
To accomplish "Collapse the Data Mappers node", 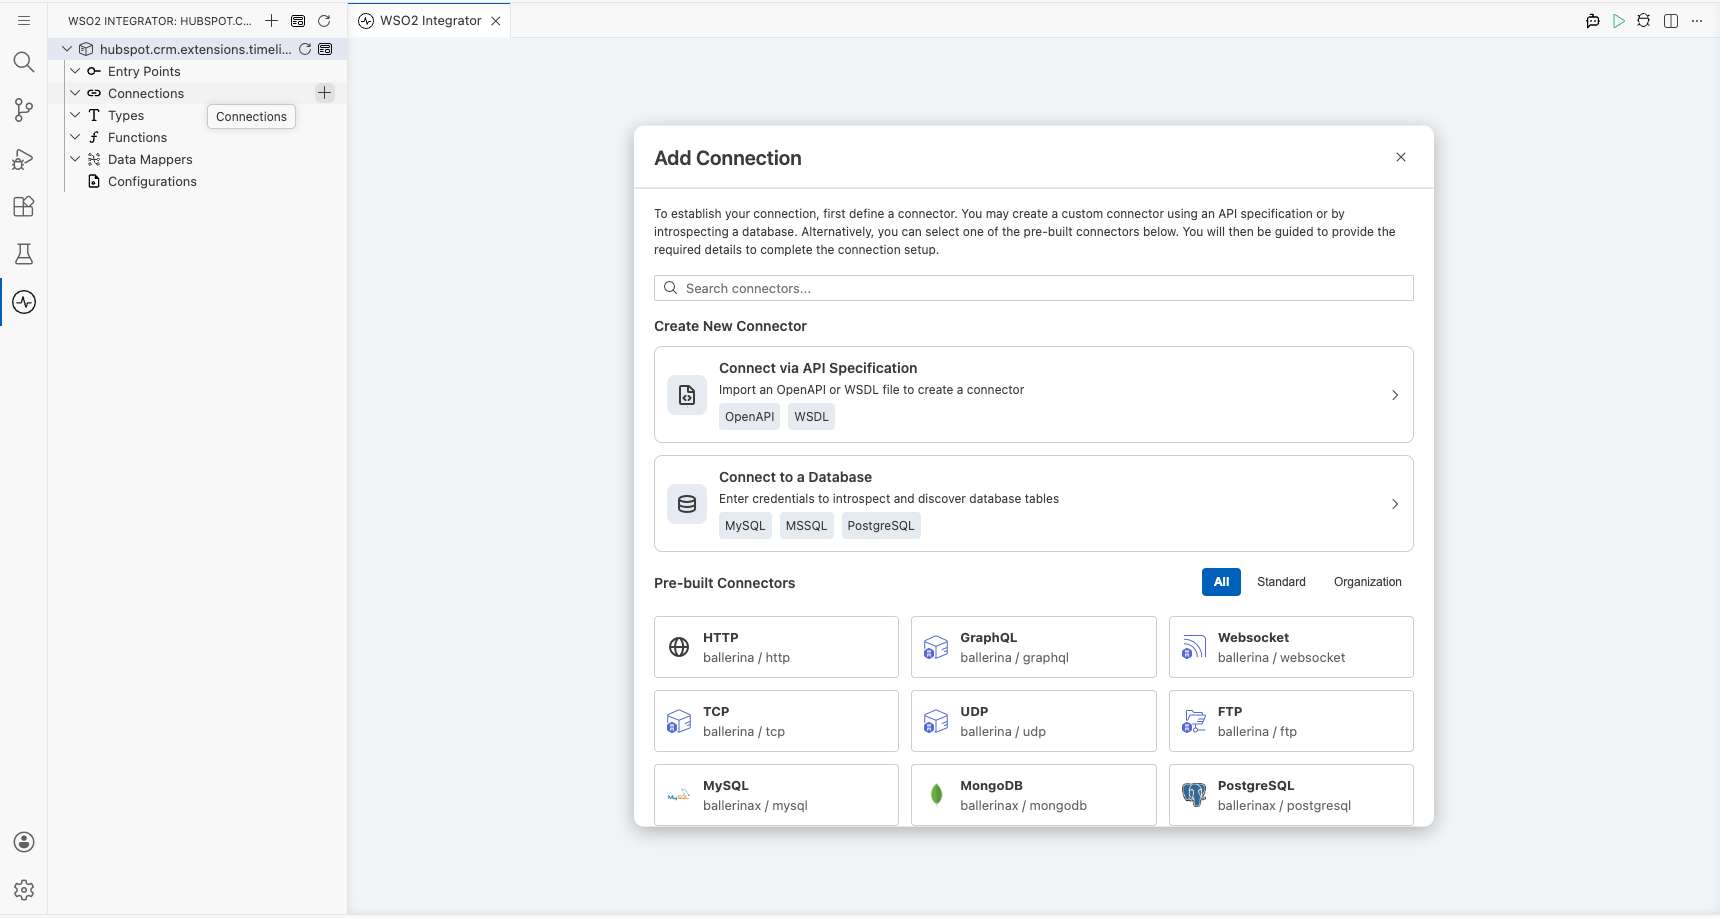I will 75,159.
